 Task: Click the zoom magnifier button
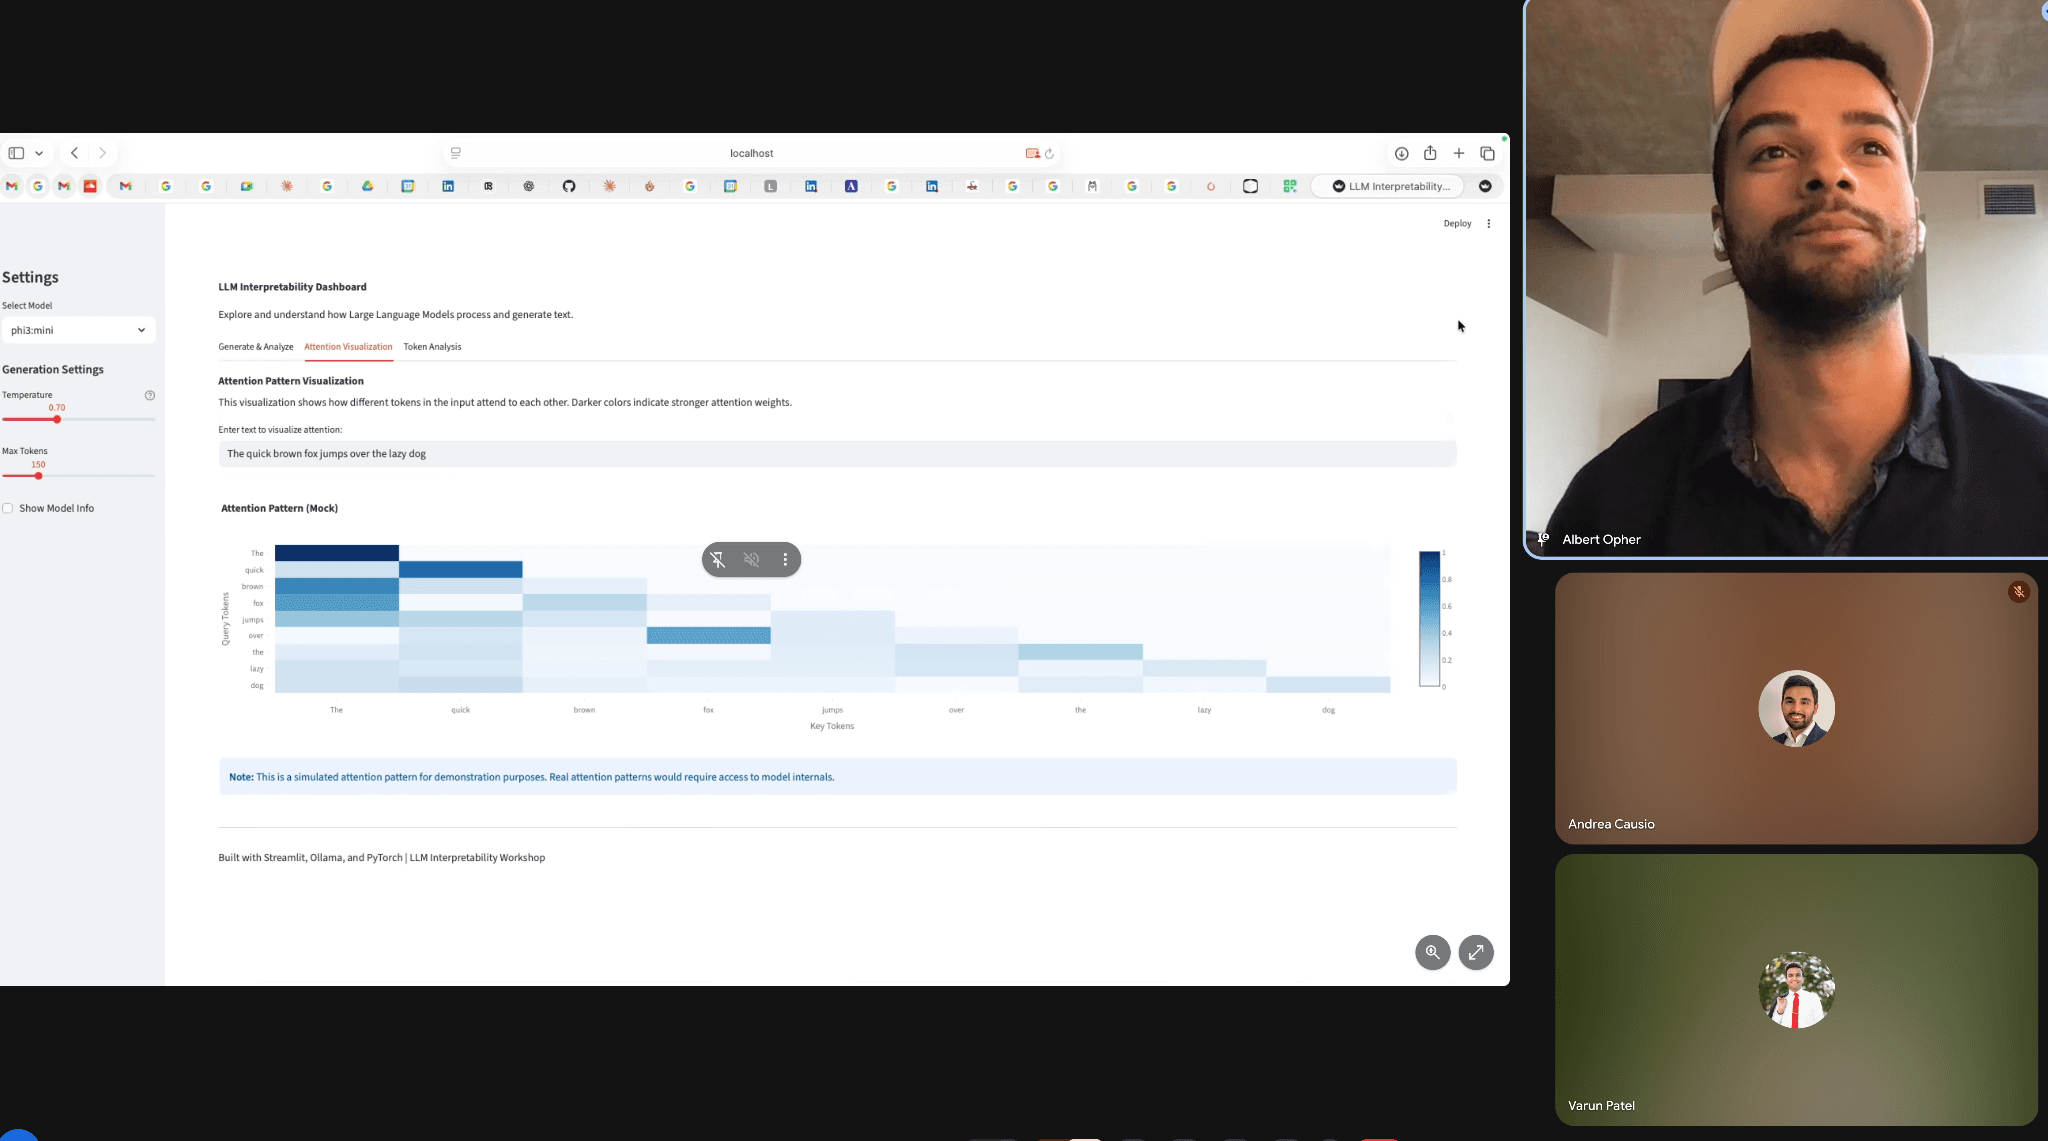click(1432, 952)
